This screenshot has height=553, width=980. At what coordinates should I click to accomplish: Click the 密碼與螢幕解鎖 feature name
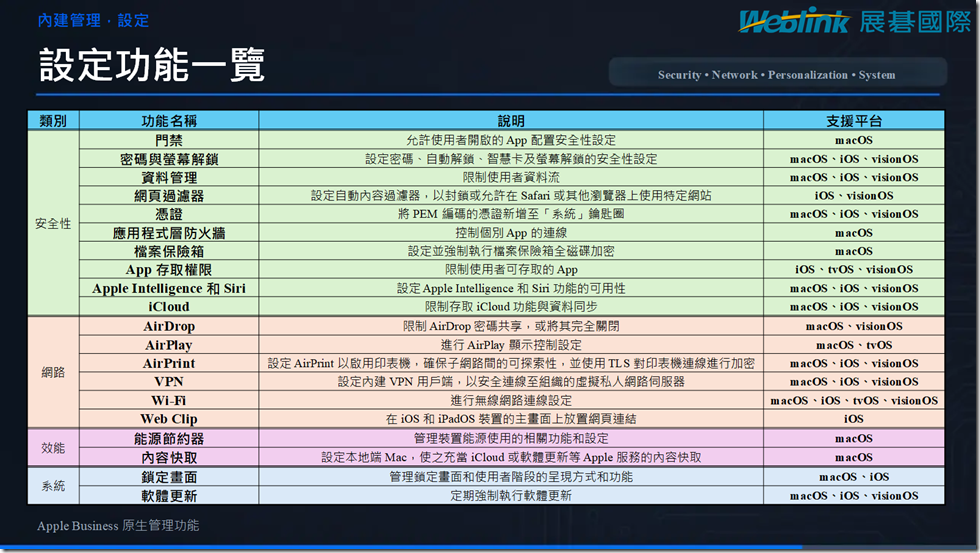click(169, 159)
